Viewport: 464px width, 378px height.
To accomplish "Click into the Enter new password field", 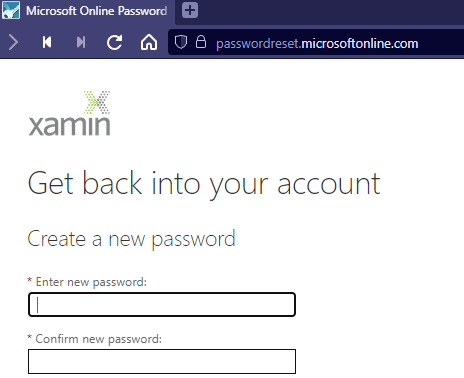I will (x=162, y=304).
